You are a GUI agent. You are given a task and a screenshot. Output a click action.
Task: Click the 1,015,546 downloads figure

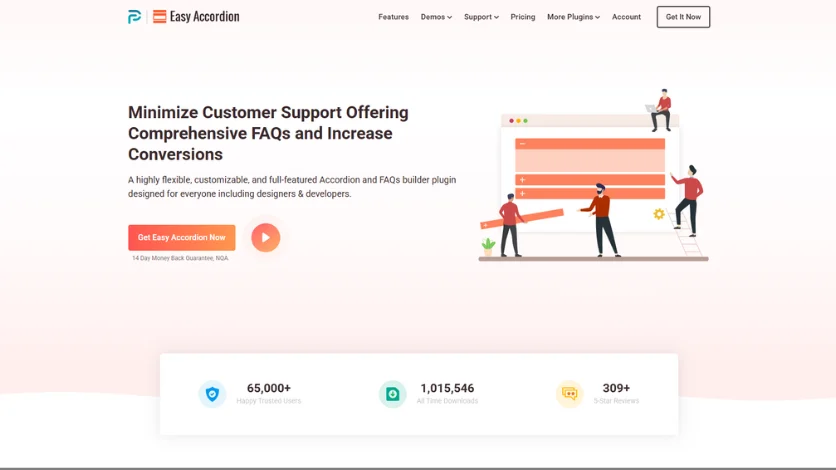tap(447, 388)
